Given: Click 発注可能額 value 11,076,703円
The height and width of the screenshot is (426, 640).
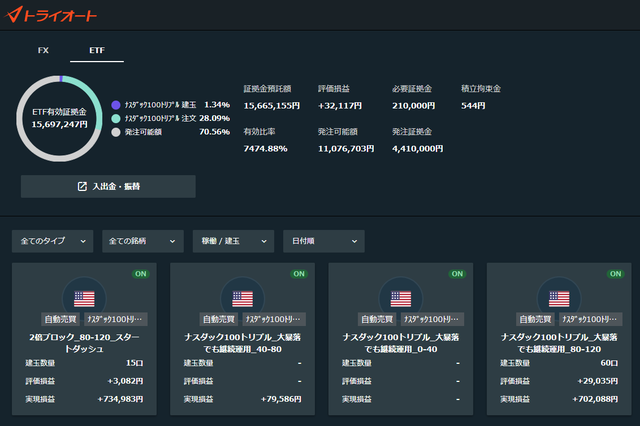Looking at the screenshot, I should (346, 149).
